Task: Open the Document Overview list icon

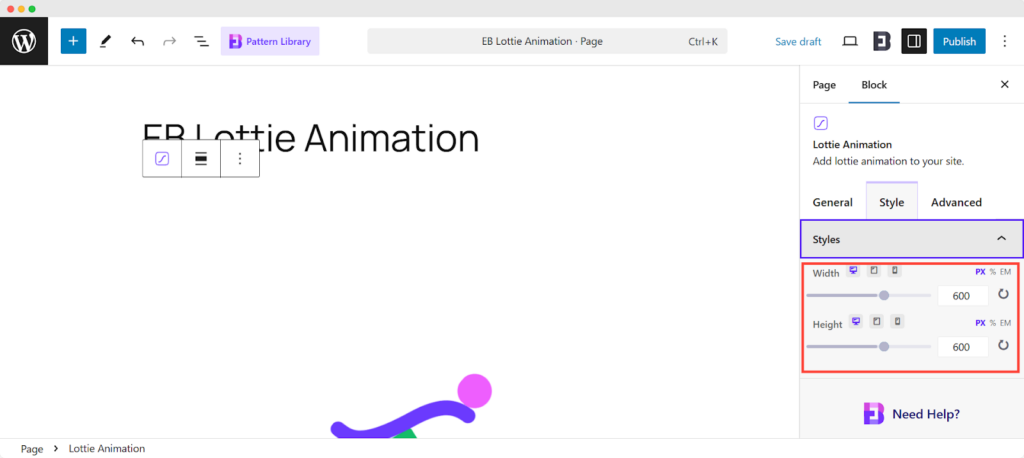Action: click(201, 41)
